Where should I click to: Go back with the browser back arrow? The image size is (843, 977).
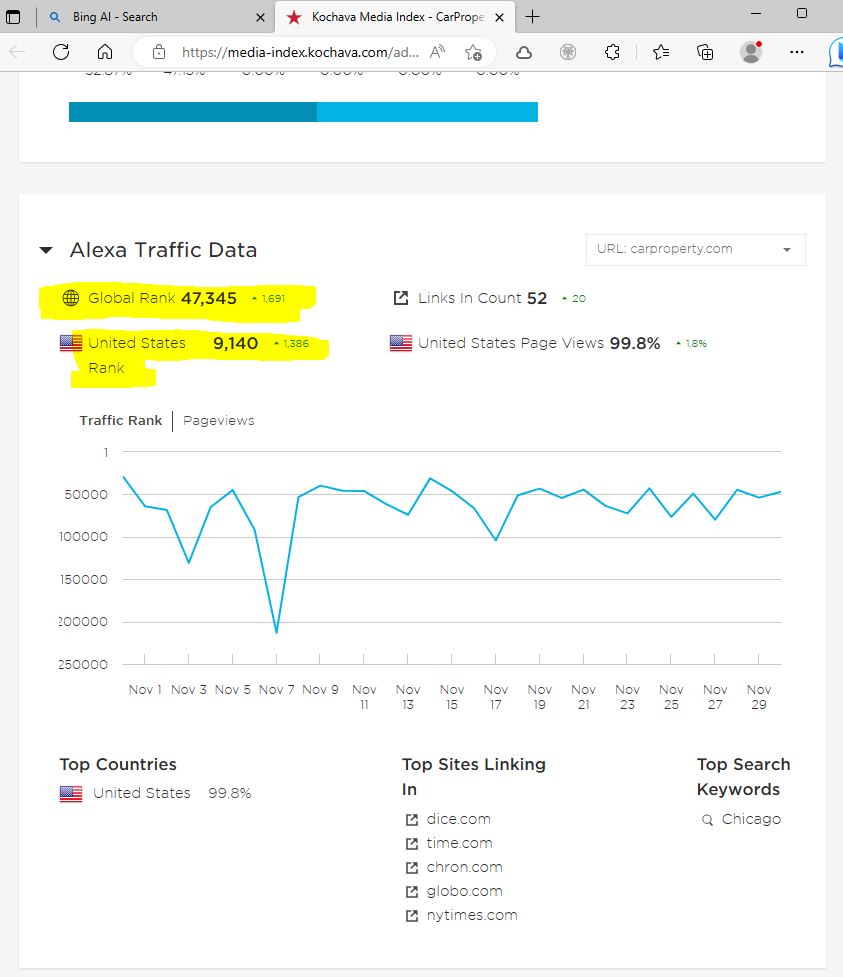(17, 52)
